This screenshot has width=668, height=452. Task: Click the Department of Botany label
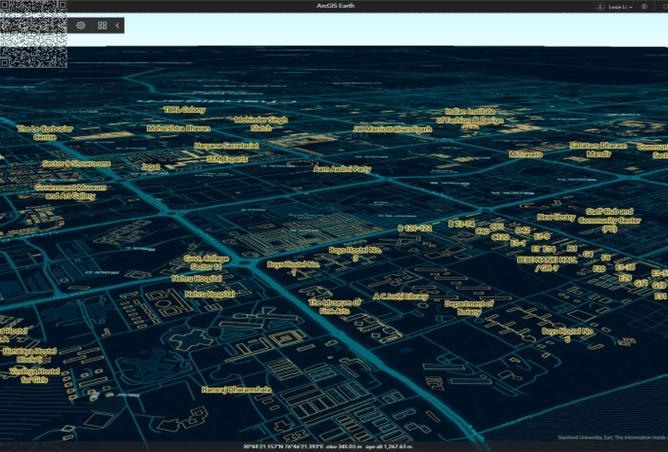click(x=469, y=308)
